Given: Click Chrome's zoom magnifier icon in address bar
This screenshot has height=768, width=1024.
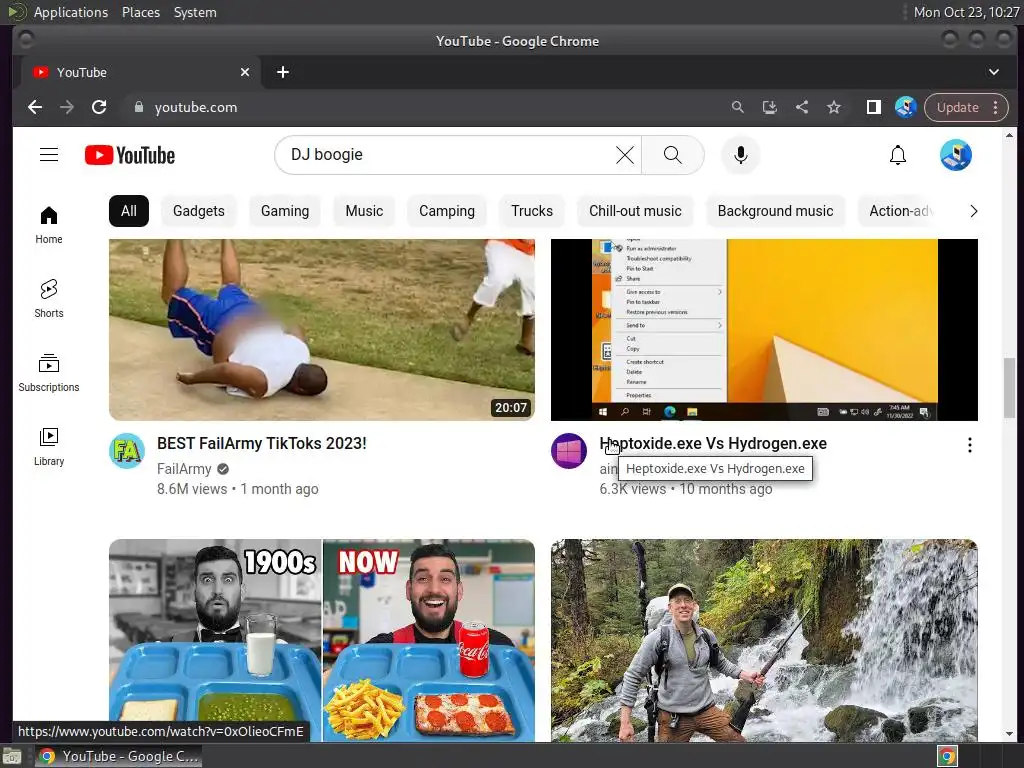Looking at the screenshot, I should (x=737, y=107).
